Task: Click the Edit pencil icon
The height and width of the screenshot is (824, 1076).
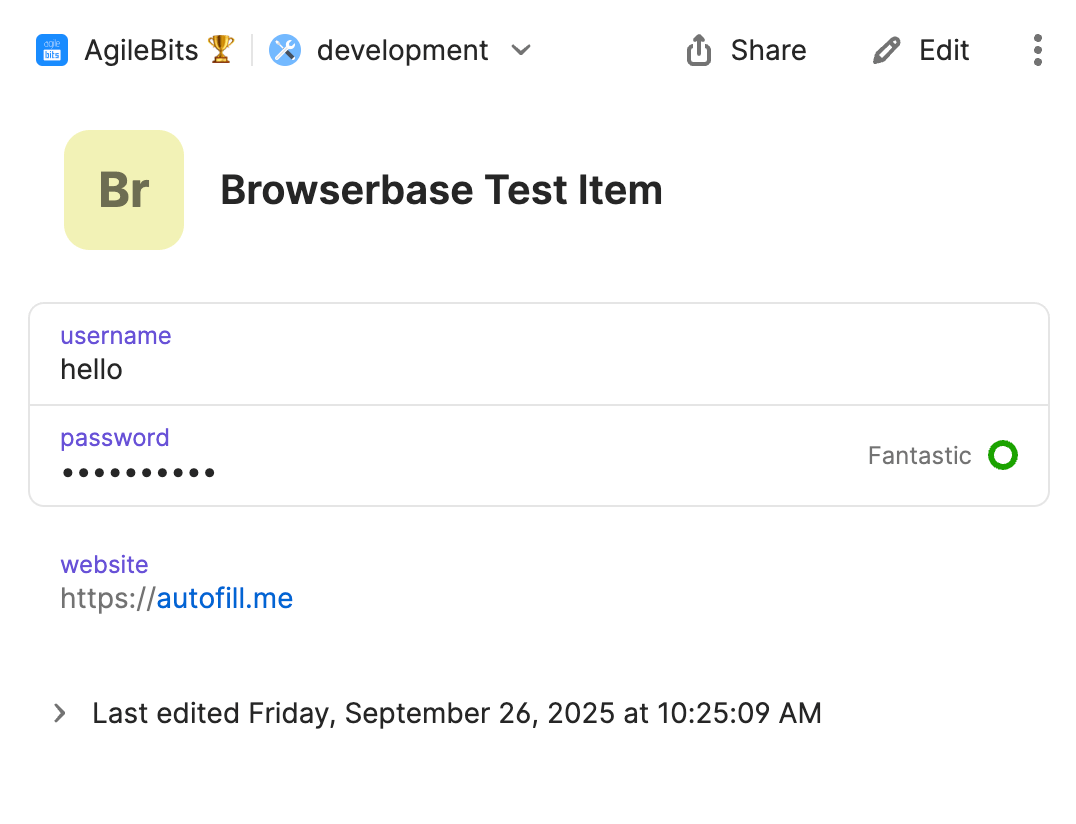Action: click(x=886, y=50)
